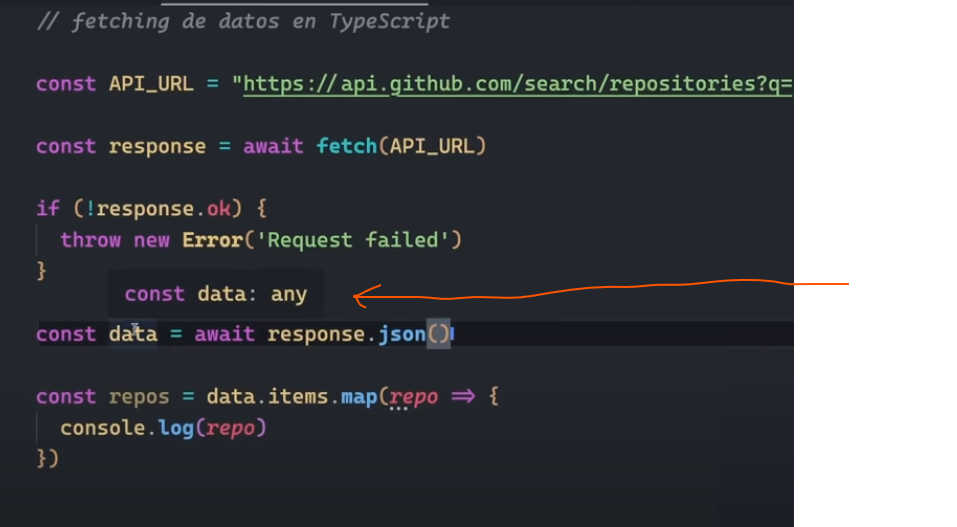Click the repo parameter with dotted underline
This screenshot has height=527, width=957.
413,397
